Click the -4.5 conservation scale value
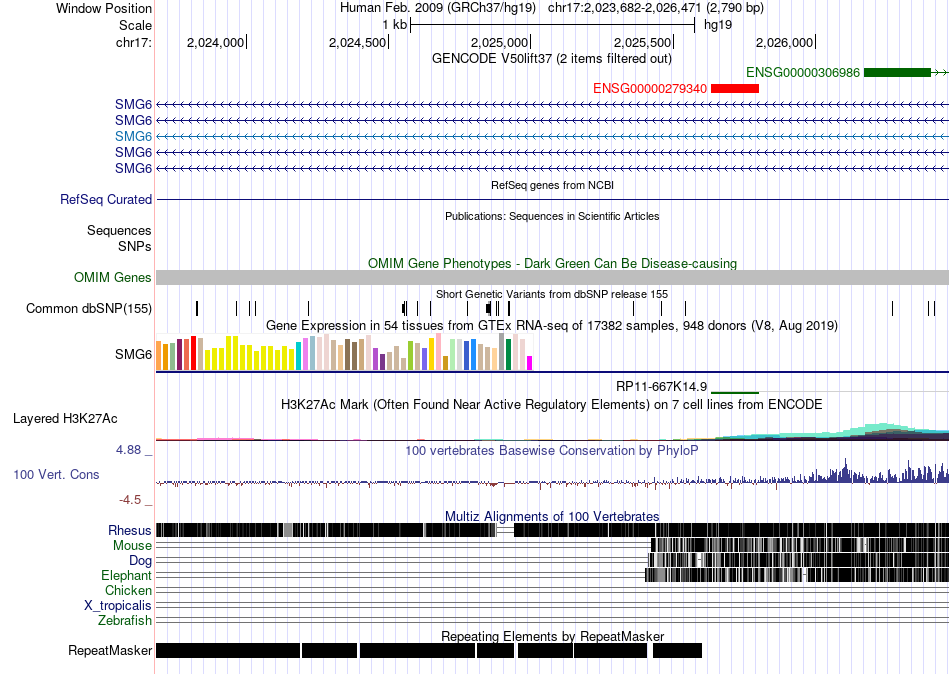 [x=130, y=500]
